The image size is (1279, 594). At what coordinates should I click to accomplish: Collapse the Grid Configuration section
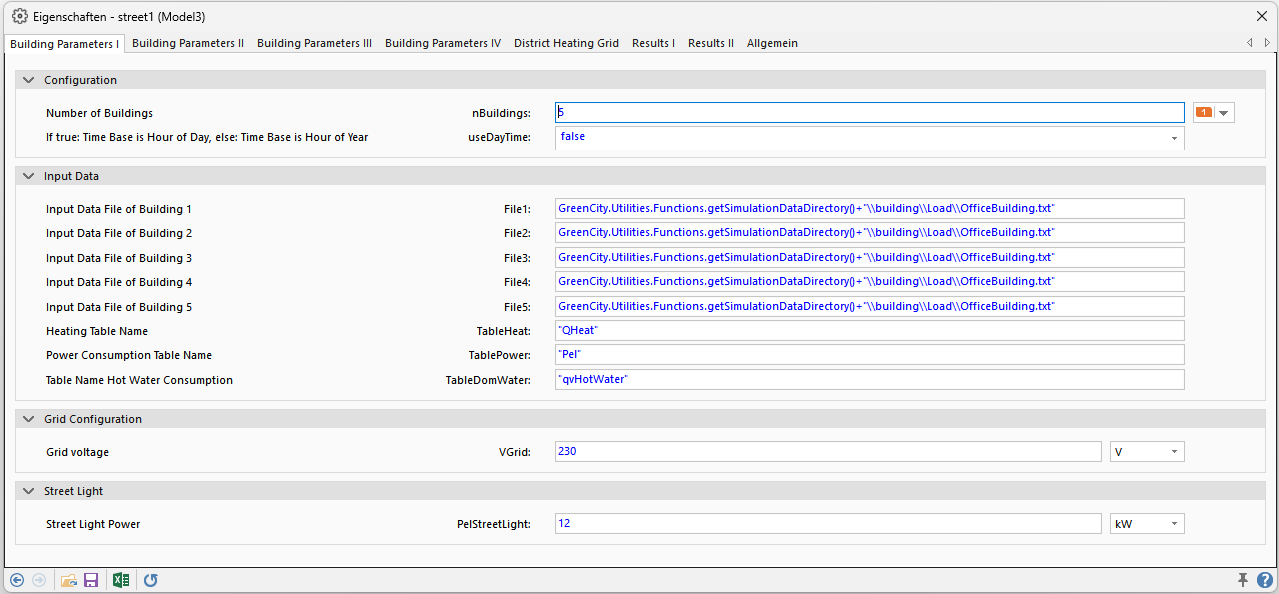pyautogui.click(x=27, y=419)
